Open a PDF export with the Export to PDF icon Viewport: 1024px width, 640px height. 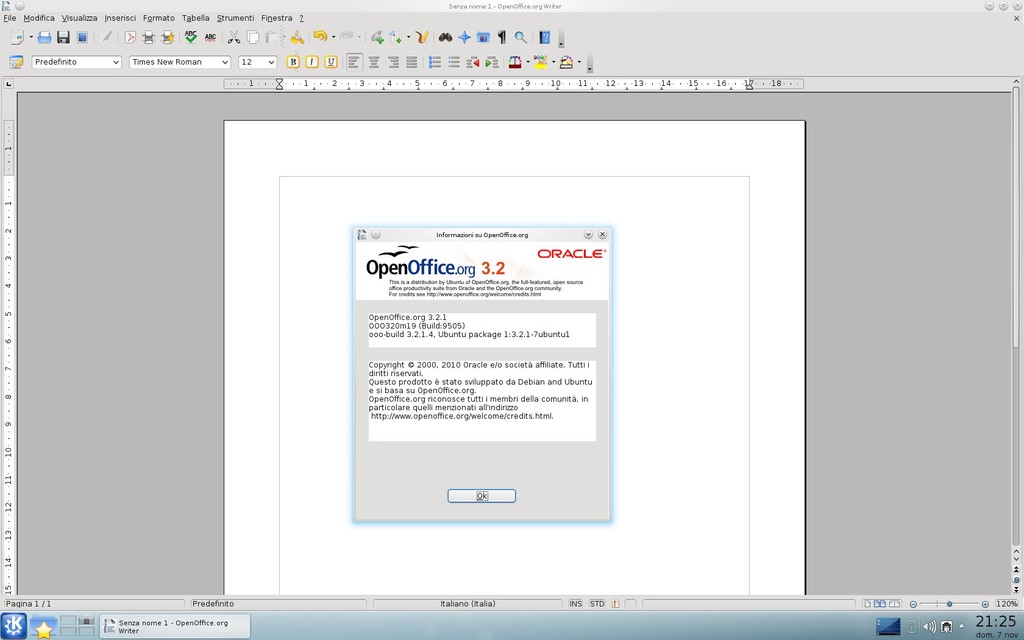coord(130,37)
